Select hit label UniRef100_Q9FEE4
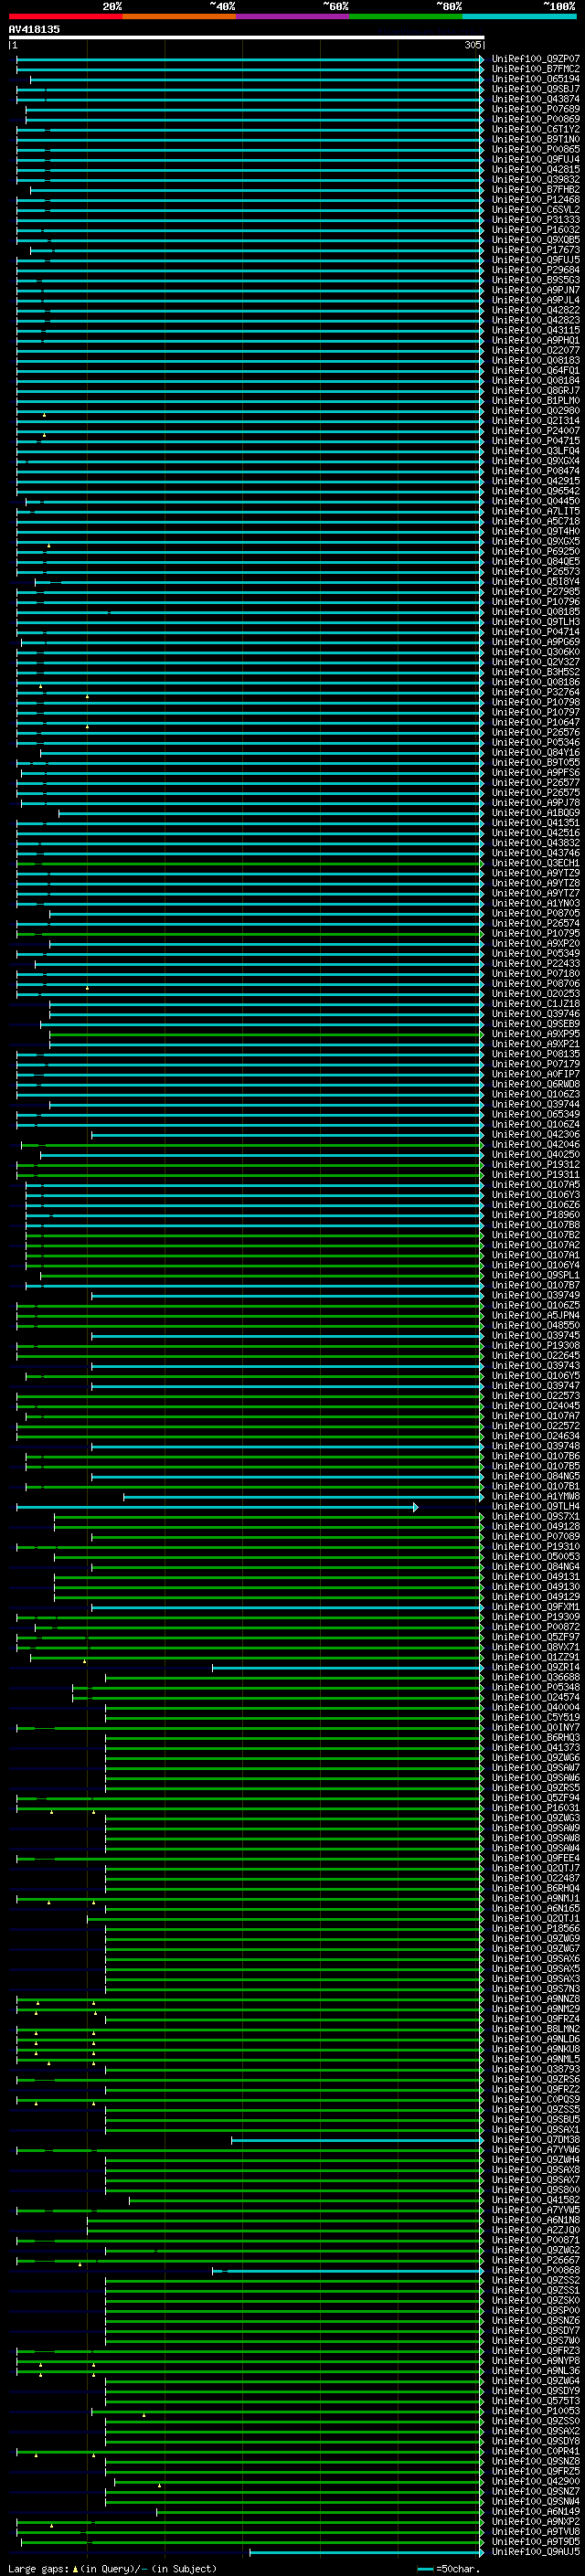The image size is (585, 2576). coord(536,1858)
